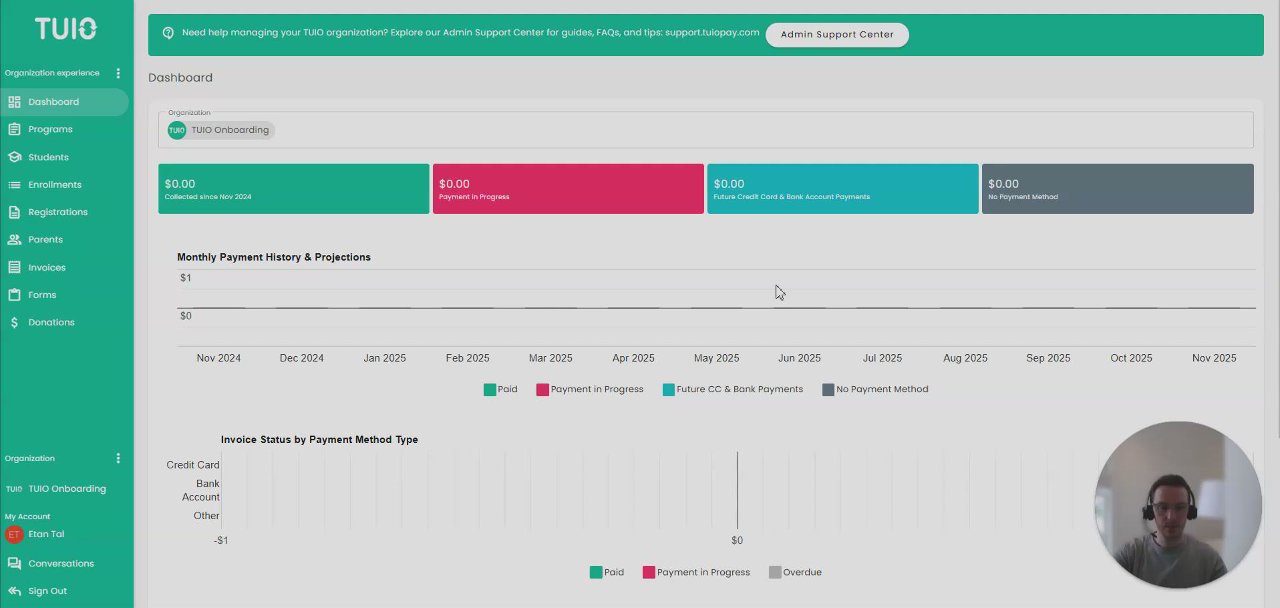Click the Parents people icon
Image resolution: width=1280 pixels, height=608 pixels.
[x=14, y=240]
